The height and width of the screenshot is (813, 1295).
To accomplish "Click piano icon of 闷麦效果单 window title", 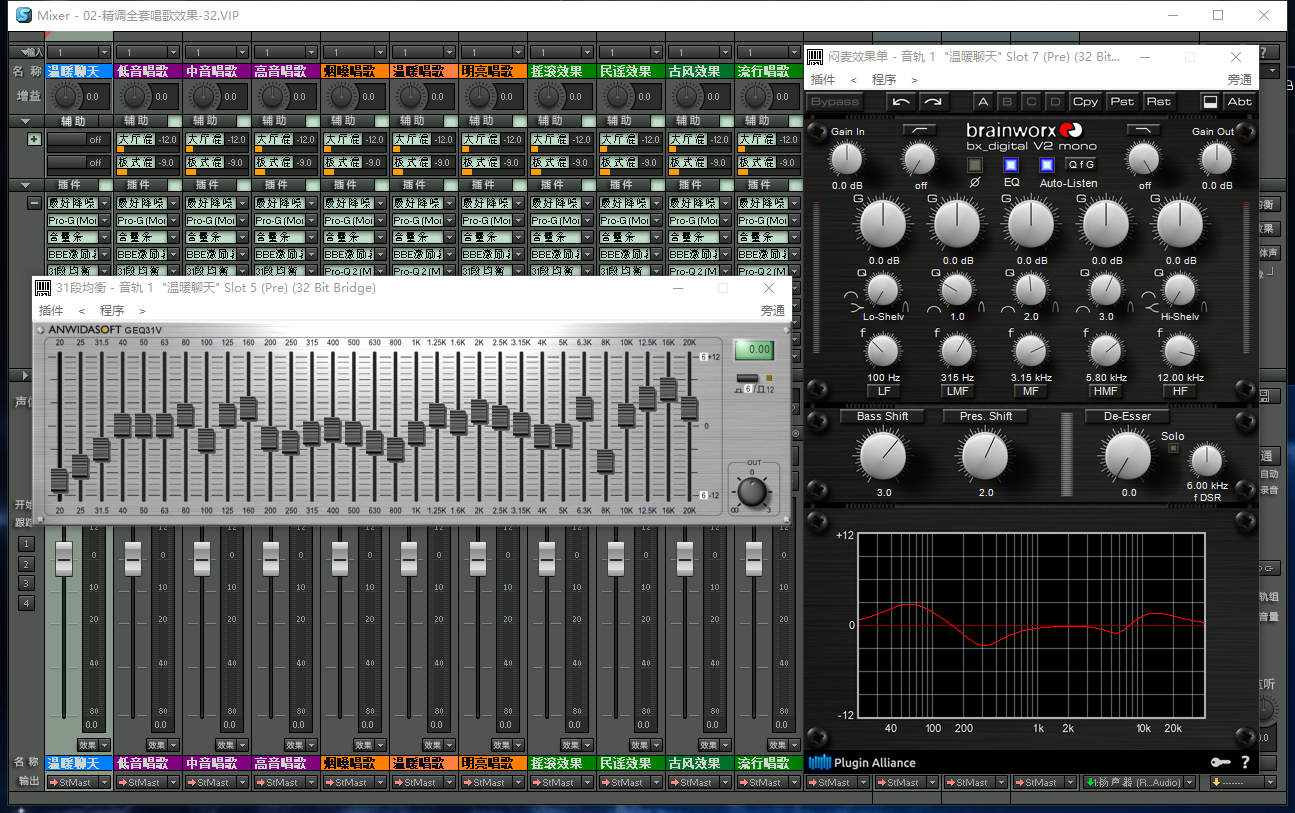I will [815, 57].
